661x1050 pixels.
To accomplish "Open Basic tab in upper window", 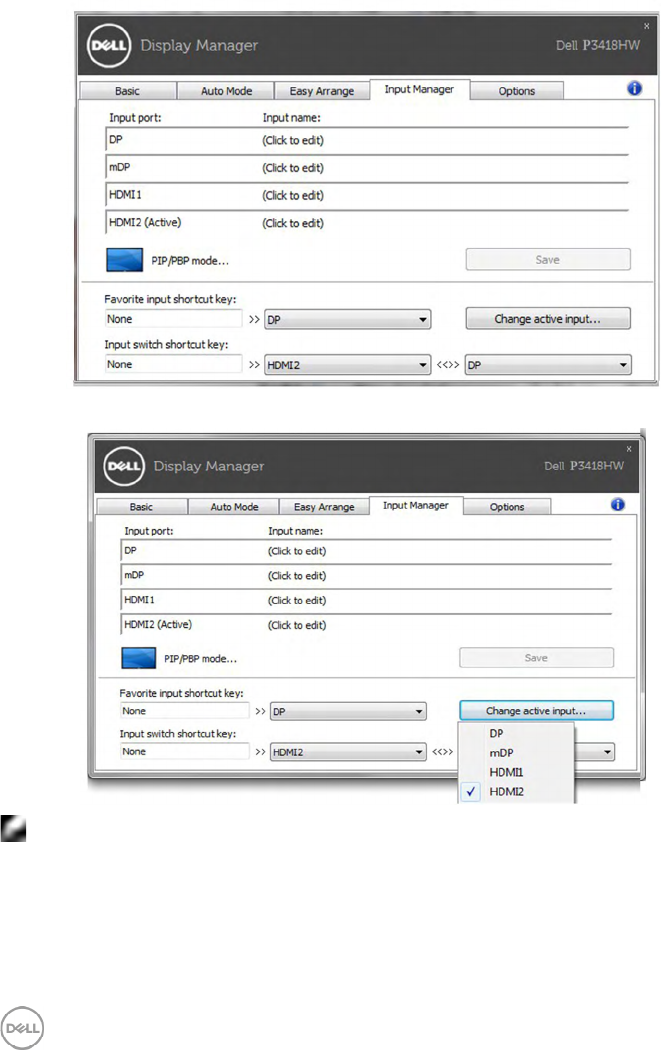I will click(127, 91).
